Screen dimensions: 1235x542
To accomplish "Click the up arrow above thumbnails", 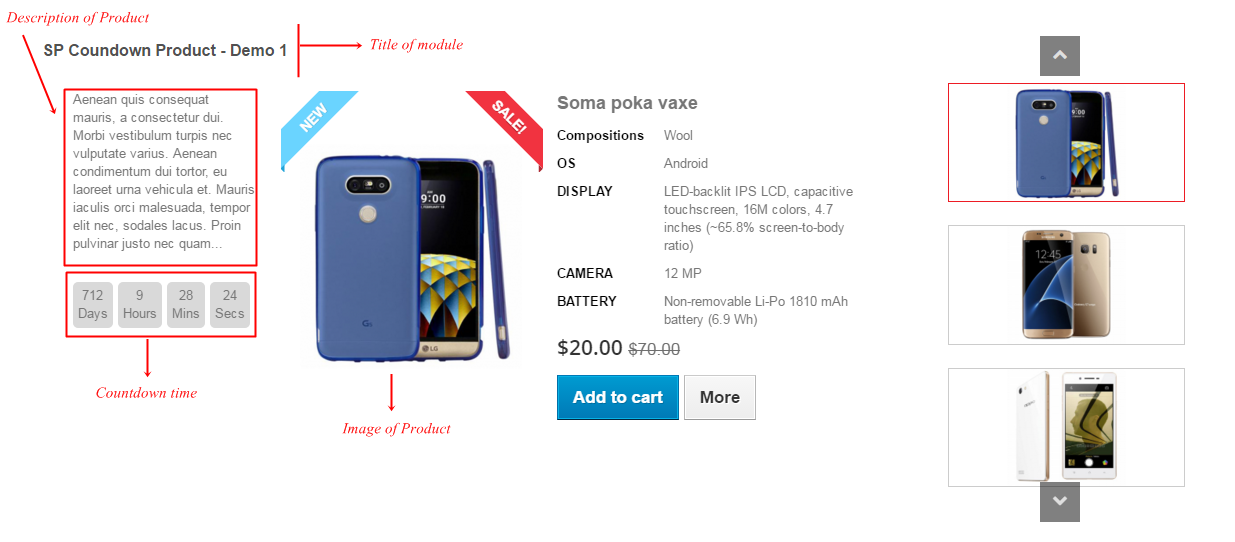I will tap(1060, 56).
